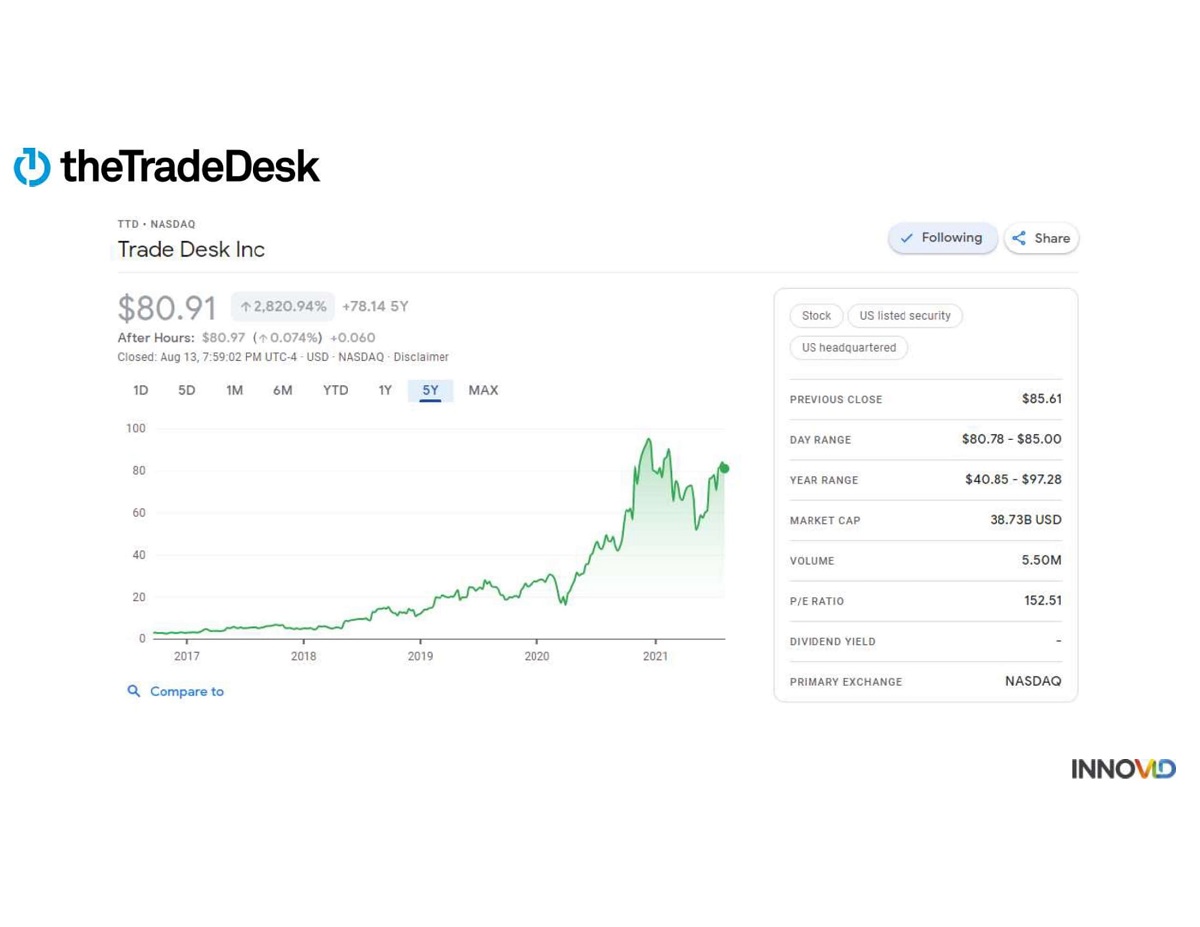Viewport: 1200px width, 927px height.
Task: Switch chart to 6M range
Action: click(x=283, y=390)
